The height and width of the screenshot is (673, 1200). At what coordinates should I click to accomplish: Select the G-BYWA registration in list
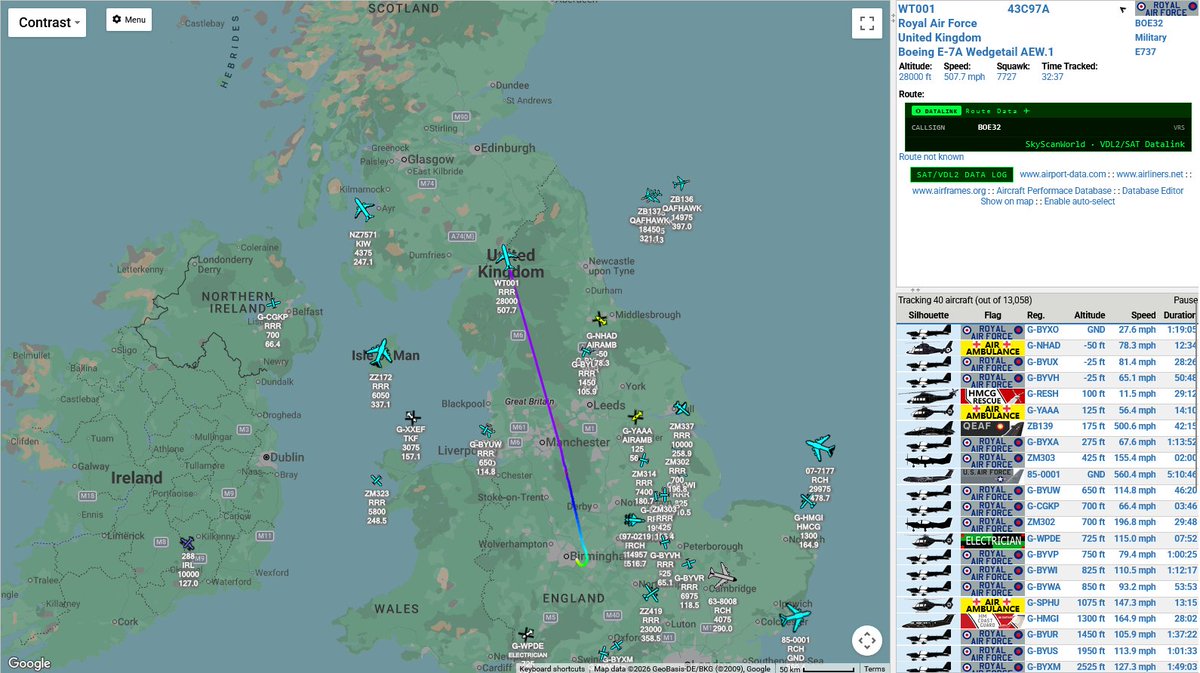pyautogui.click(x=1044, y=587)
